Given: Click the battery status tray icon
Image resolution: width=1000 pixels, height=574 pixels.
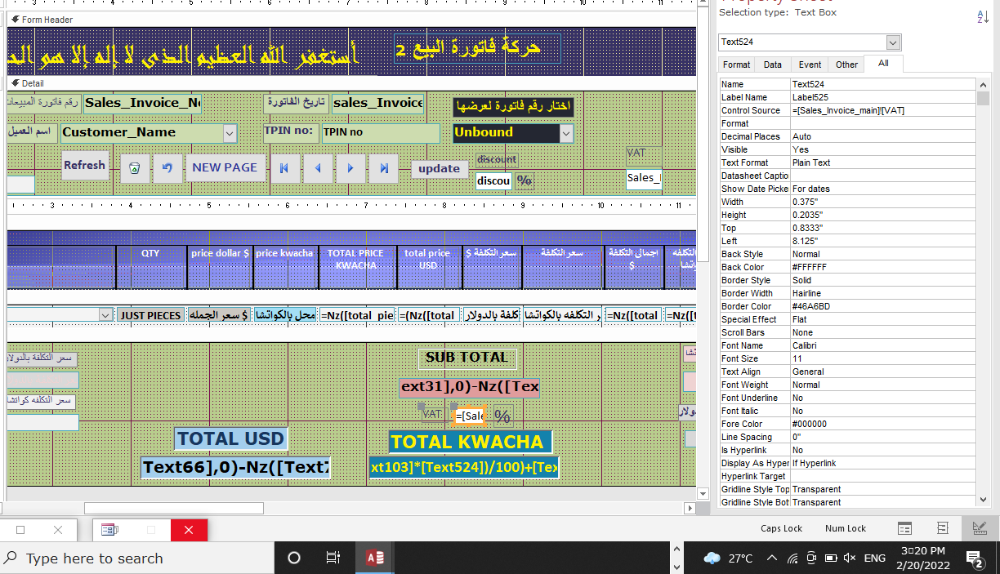Looking at the screenshot, I should click(x=831, y=559).
